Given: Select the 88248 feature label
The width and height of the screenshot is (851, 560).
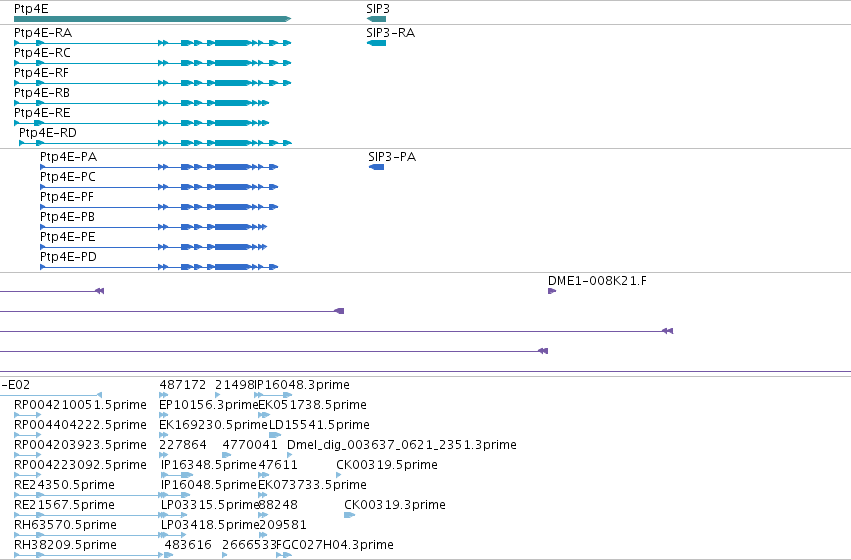Looking at the screenshot, I should tap(278, 505).
